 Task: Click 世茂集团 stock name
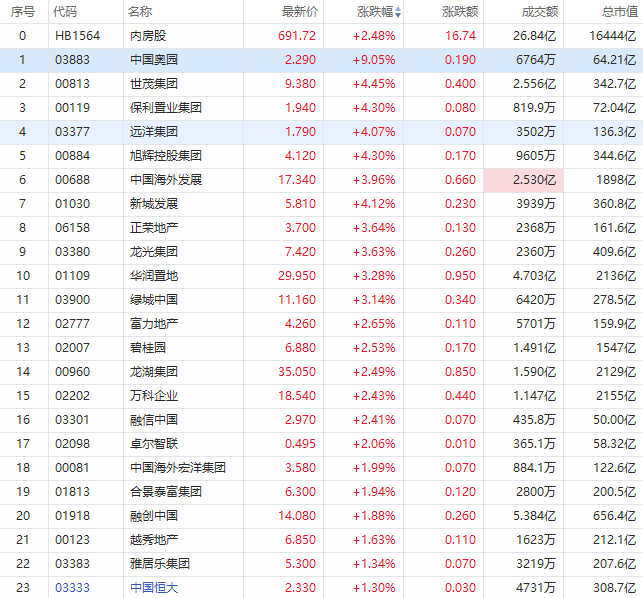pyautogui.click(x=154, y=84)
